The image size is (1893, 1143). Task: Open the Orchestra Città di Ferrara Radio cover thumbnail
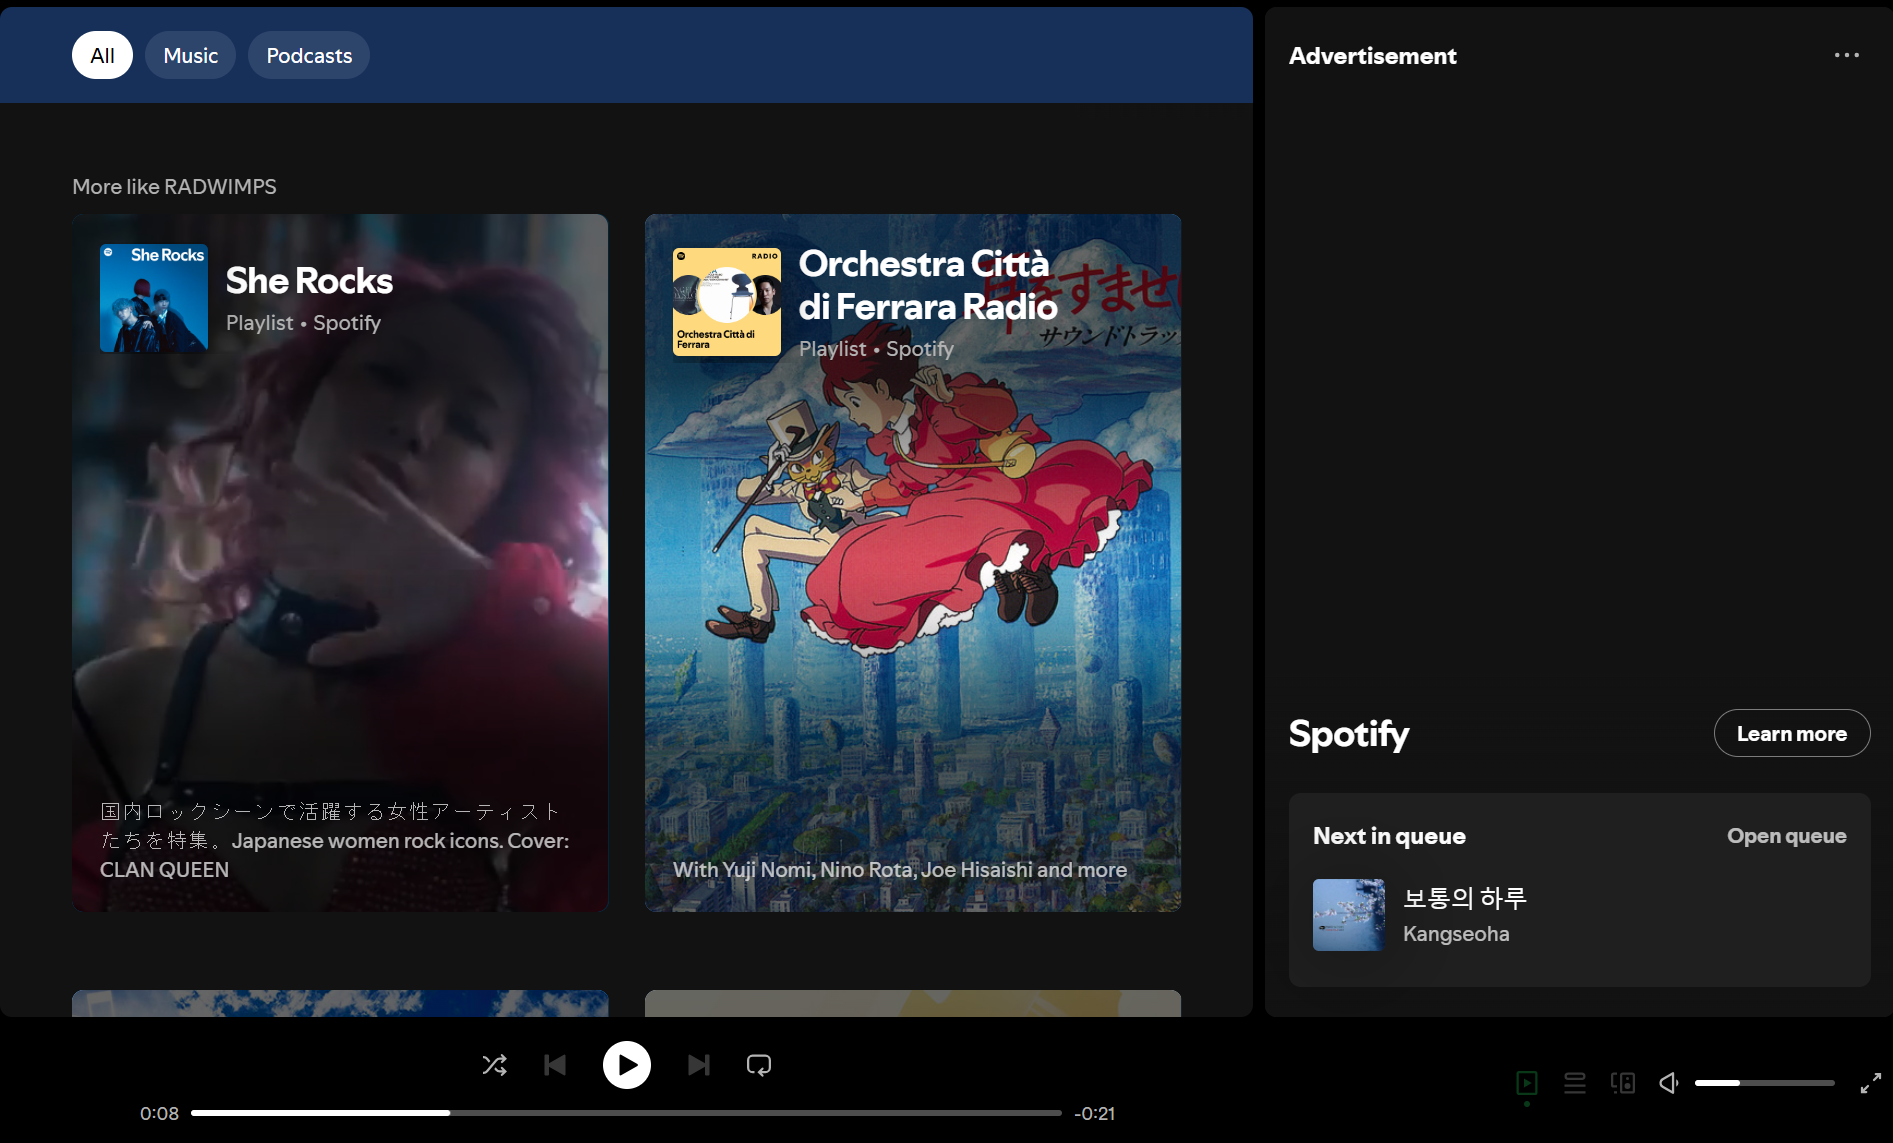[727, 302]
